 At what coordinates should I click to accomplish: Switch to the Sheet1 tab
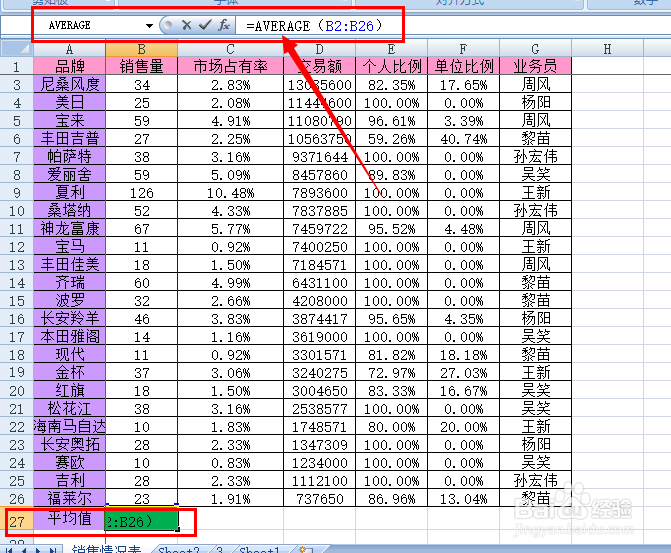(259, 550)
